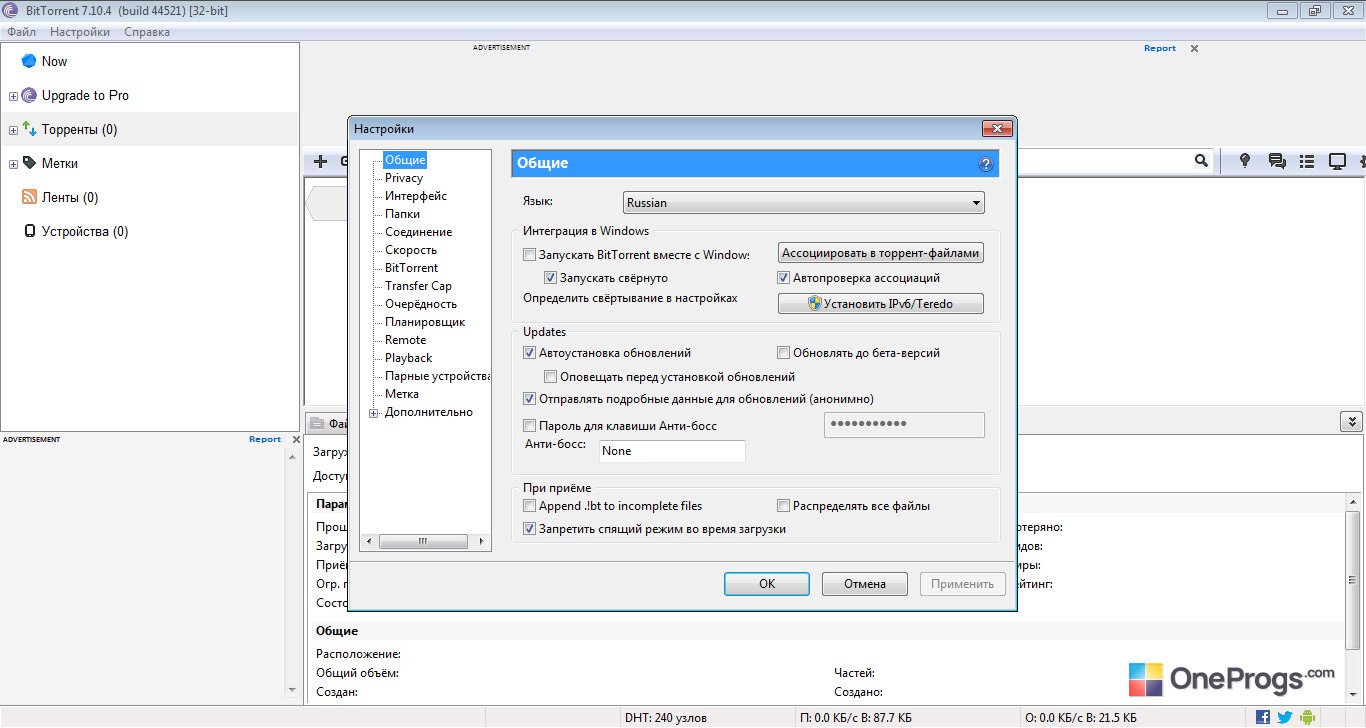Uncheck Автопроверка ассоциаций

pos(784,278)
